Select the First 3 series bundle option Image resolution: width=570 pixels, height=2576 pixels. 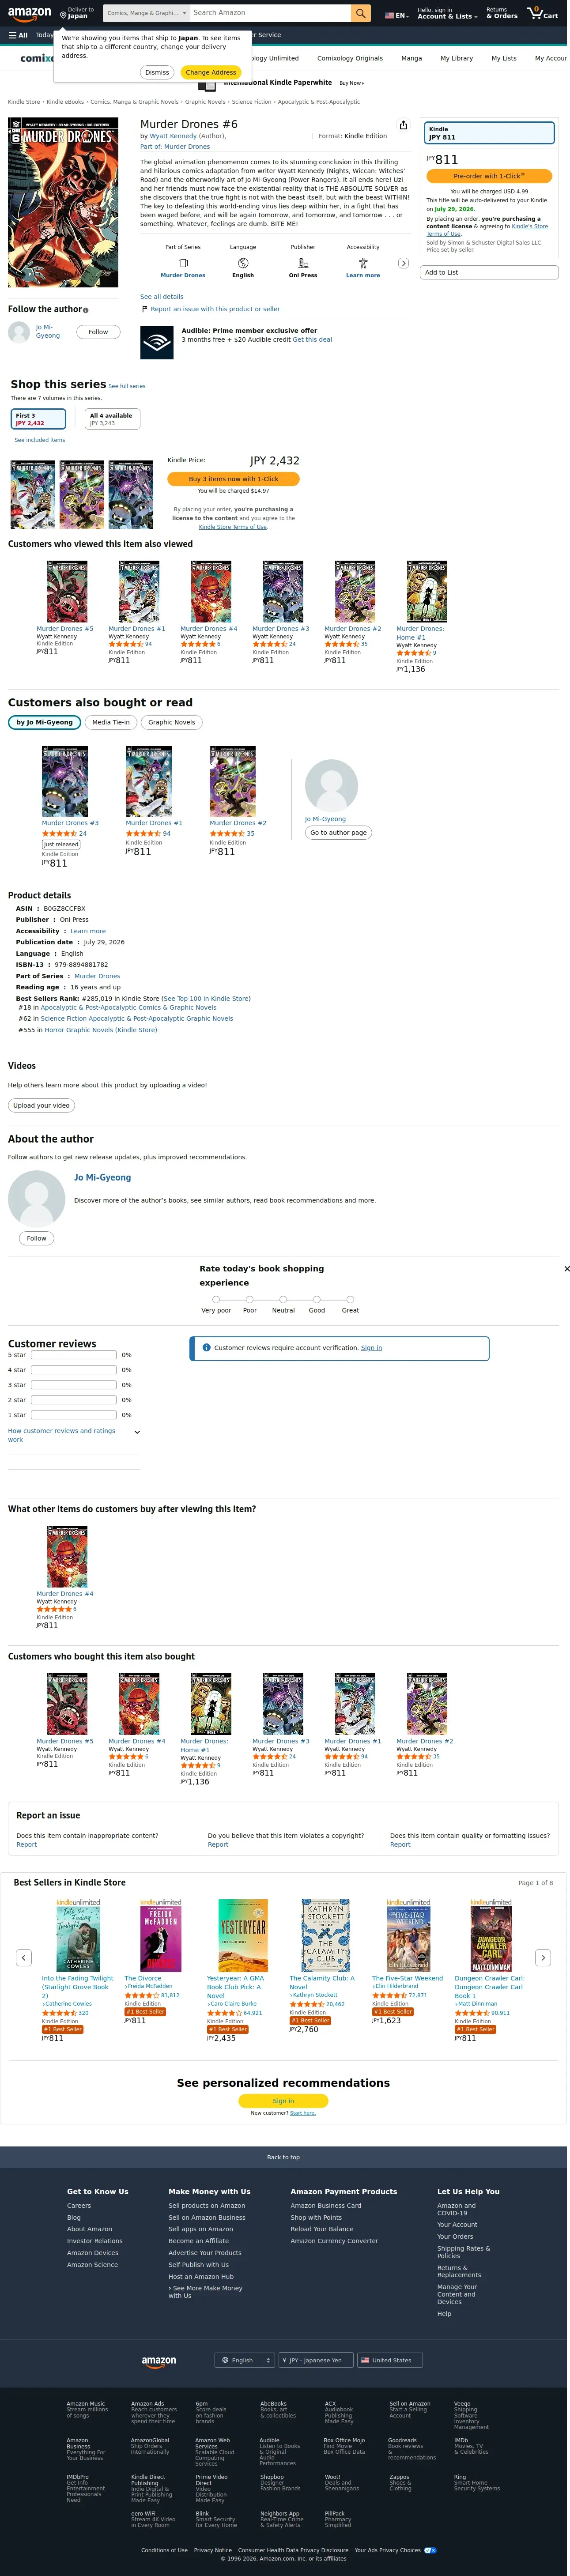[x=38, y=419]
